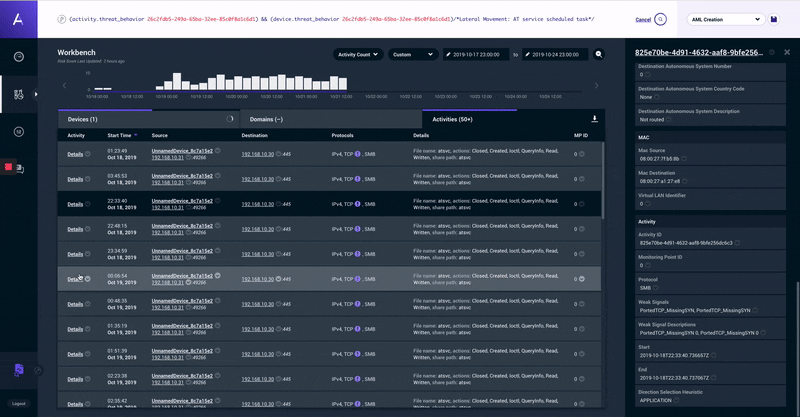
Task: Edit the end date 2019-10-24 23:00:00
Action: (x=555, y=55)
